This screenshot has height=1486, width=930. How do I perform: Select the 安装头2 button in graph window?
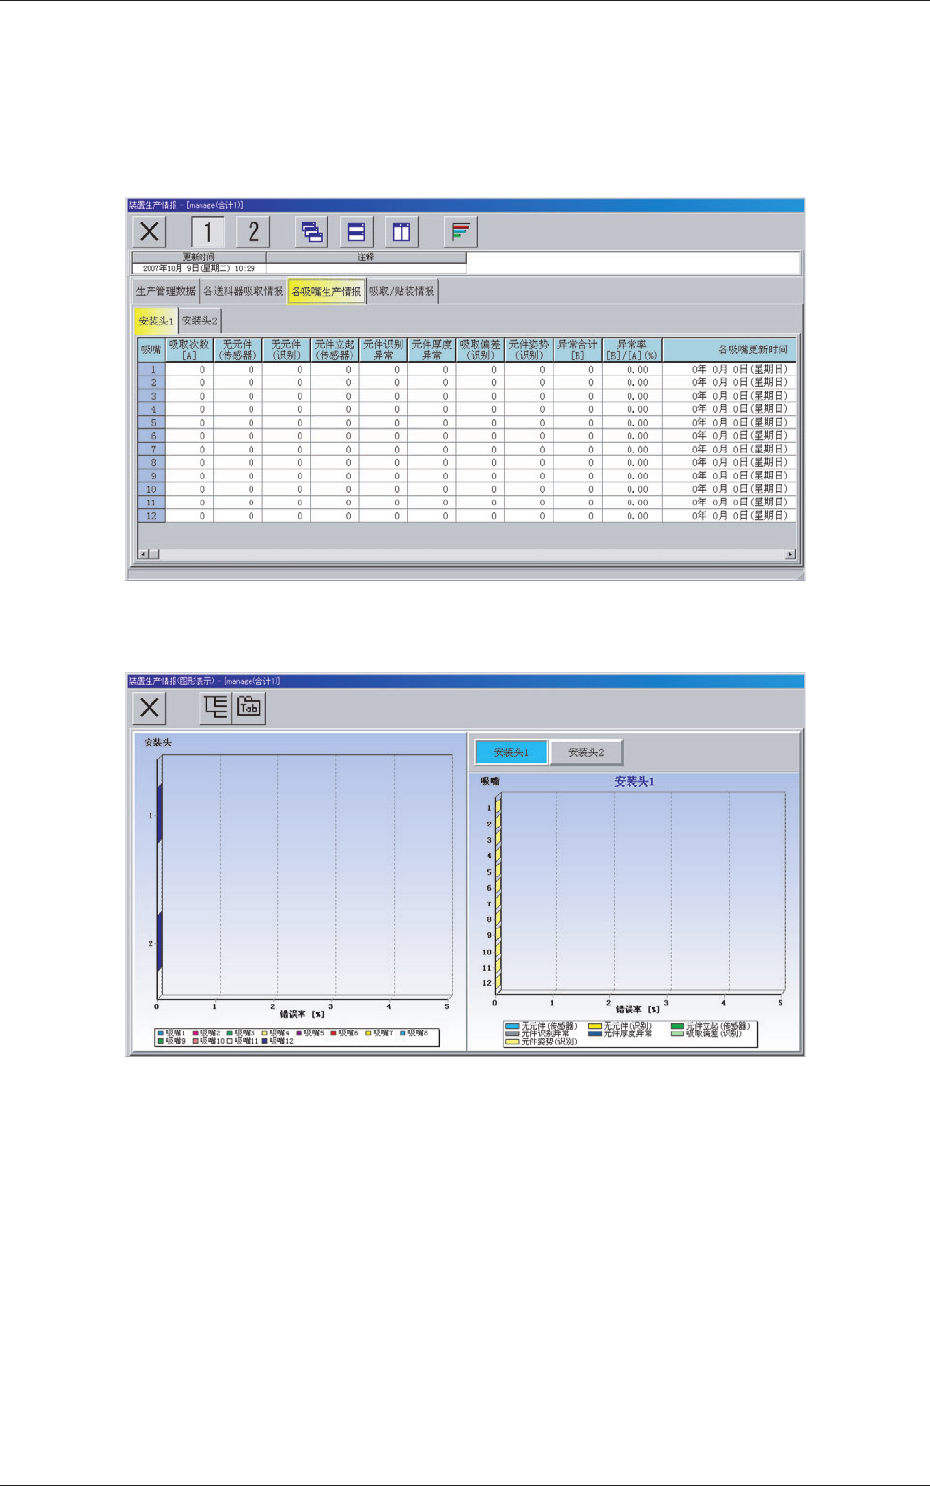click(x=586, y=752)
